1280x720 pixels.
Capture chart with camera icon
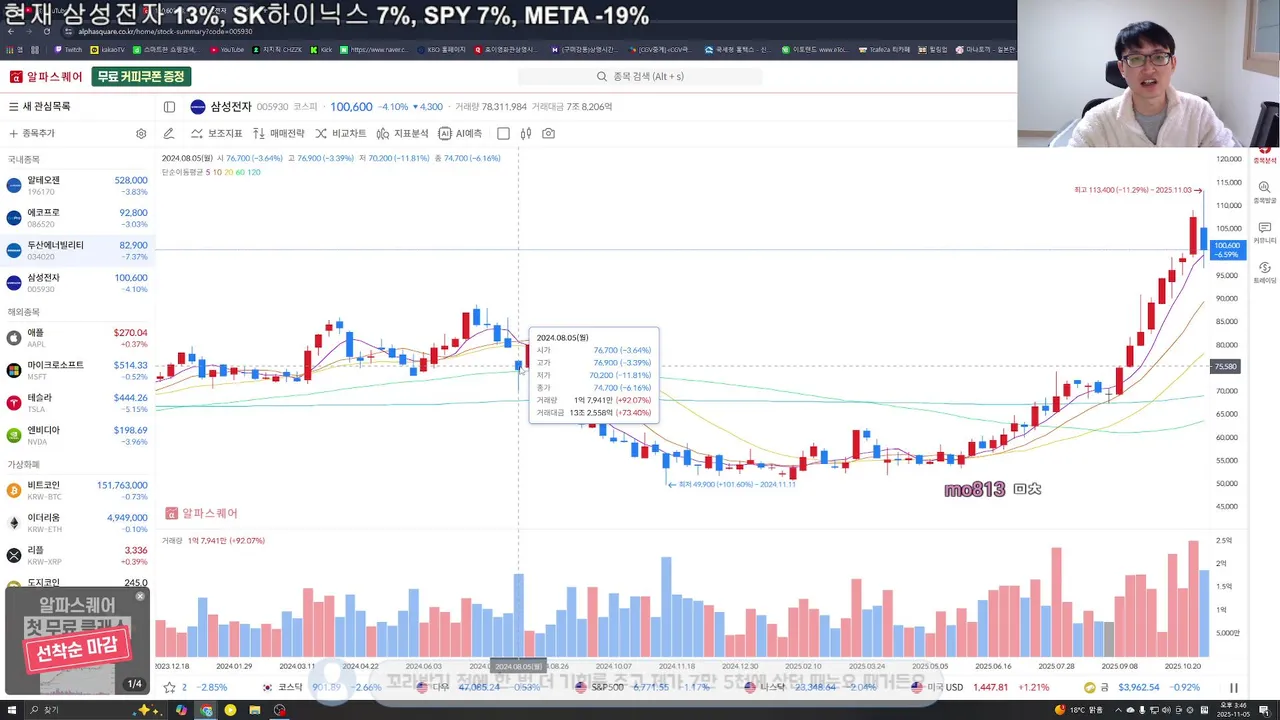click(548, 133)
